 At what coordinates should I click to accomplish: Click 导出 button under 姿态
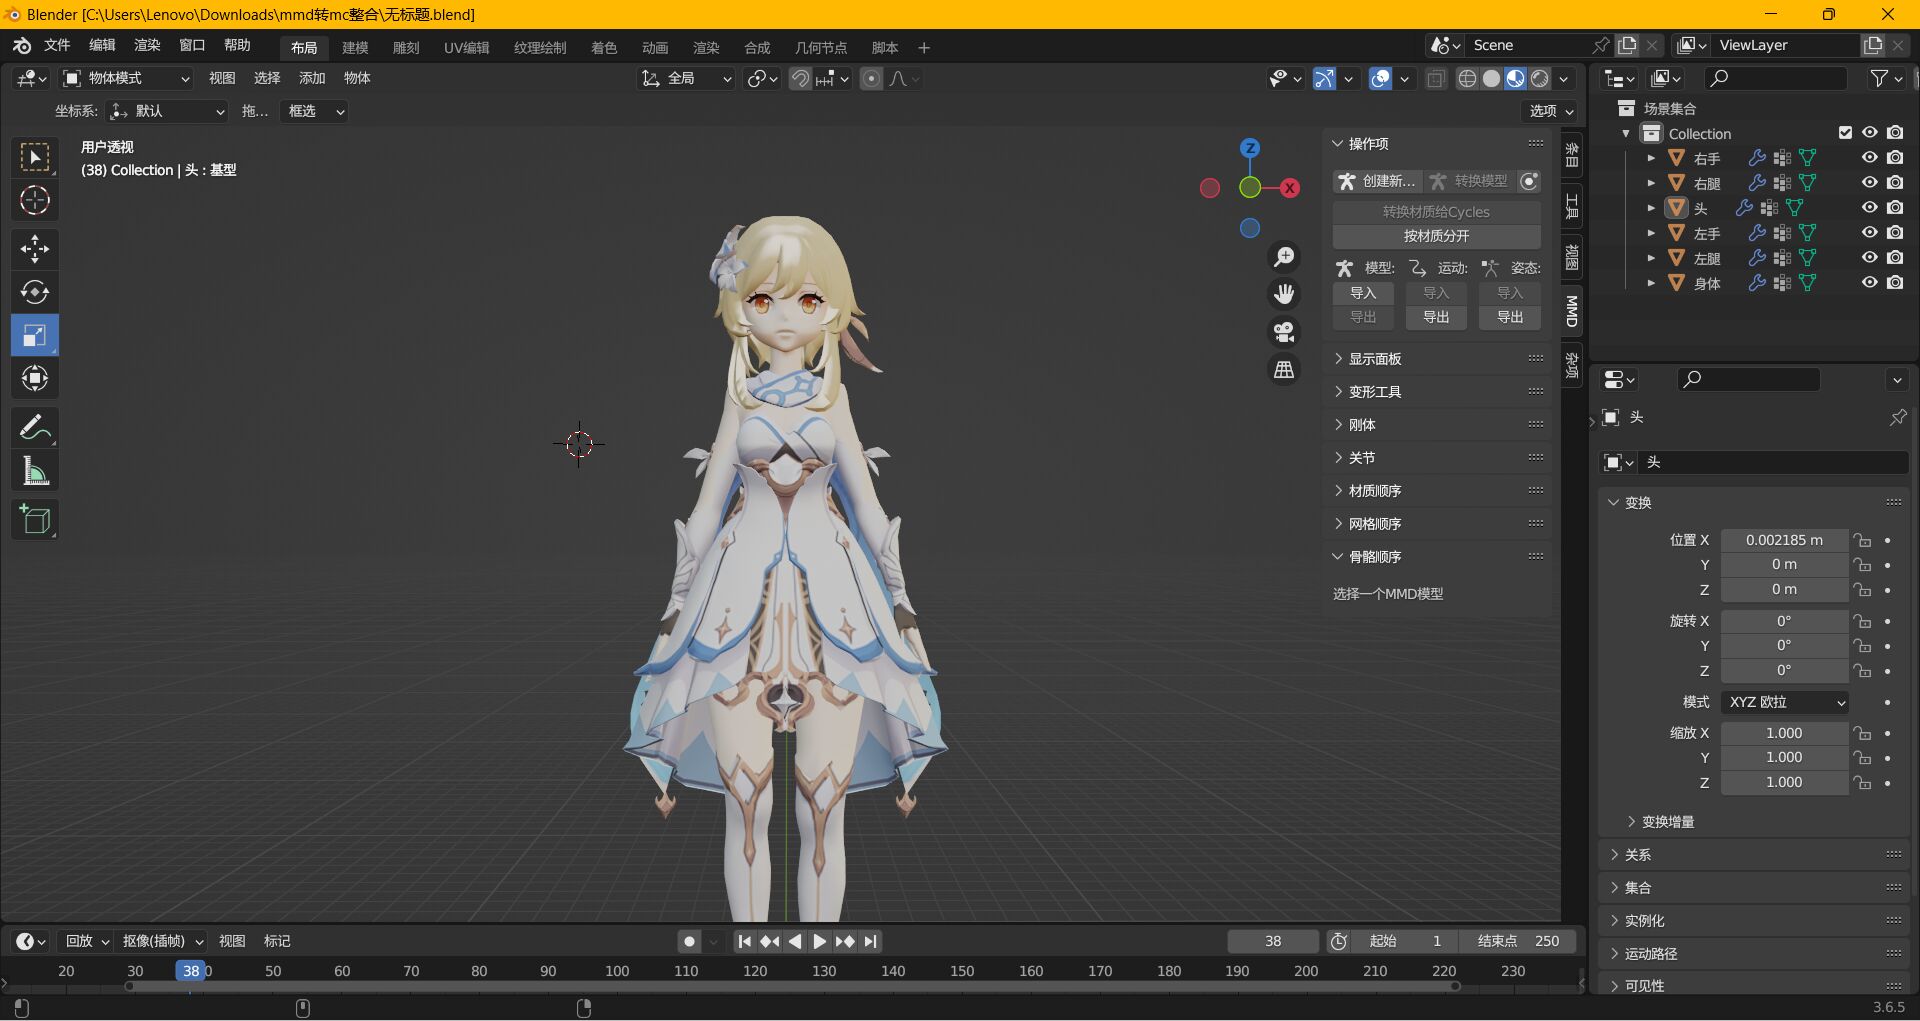(1510, 317)
